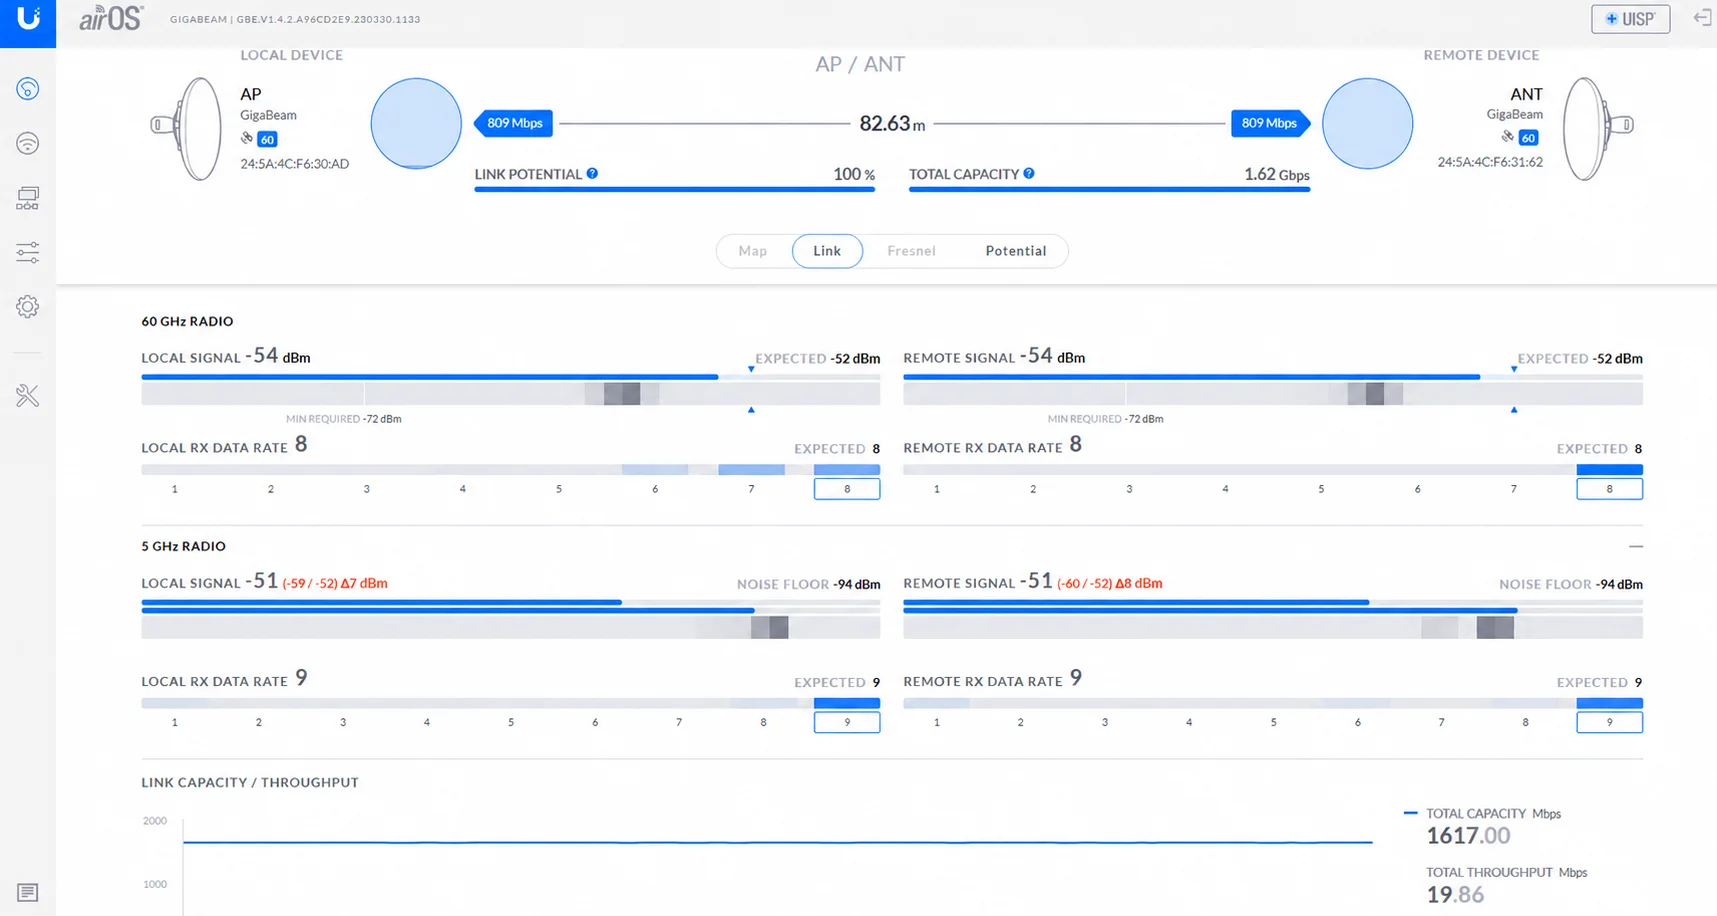Click the remote device 60 badge

point(1528,138)
